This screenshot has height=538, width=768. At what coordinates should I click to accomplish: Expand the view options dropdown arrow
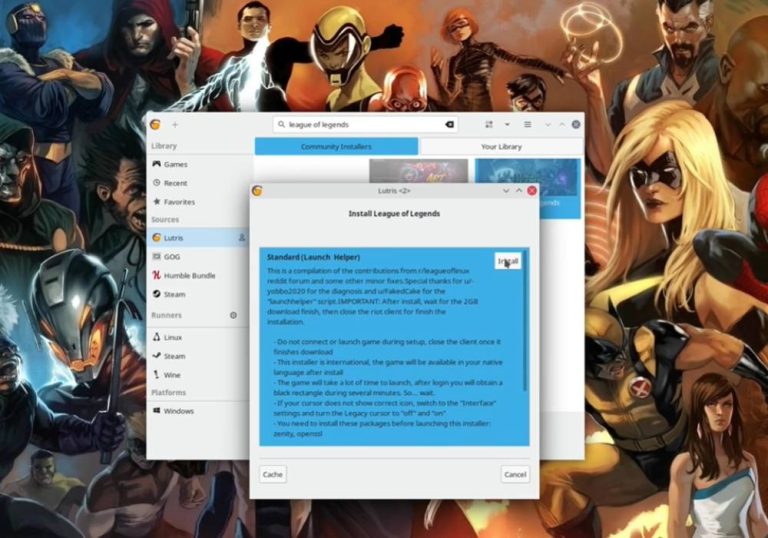pyautogui.click(x=507, y=124)
